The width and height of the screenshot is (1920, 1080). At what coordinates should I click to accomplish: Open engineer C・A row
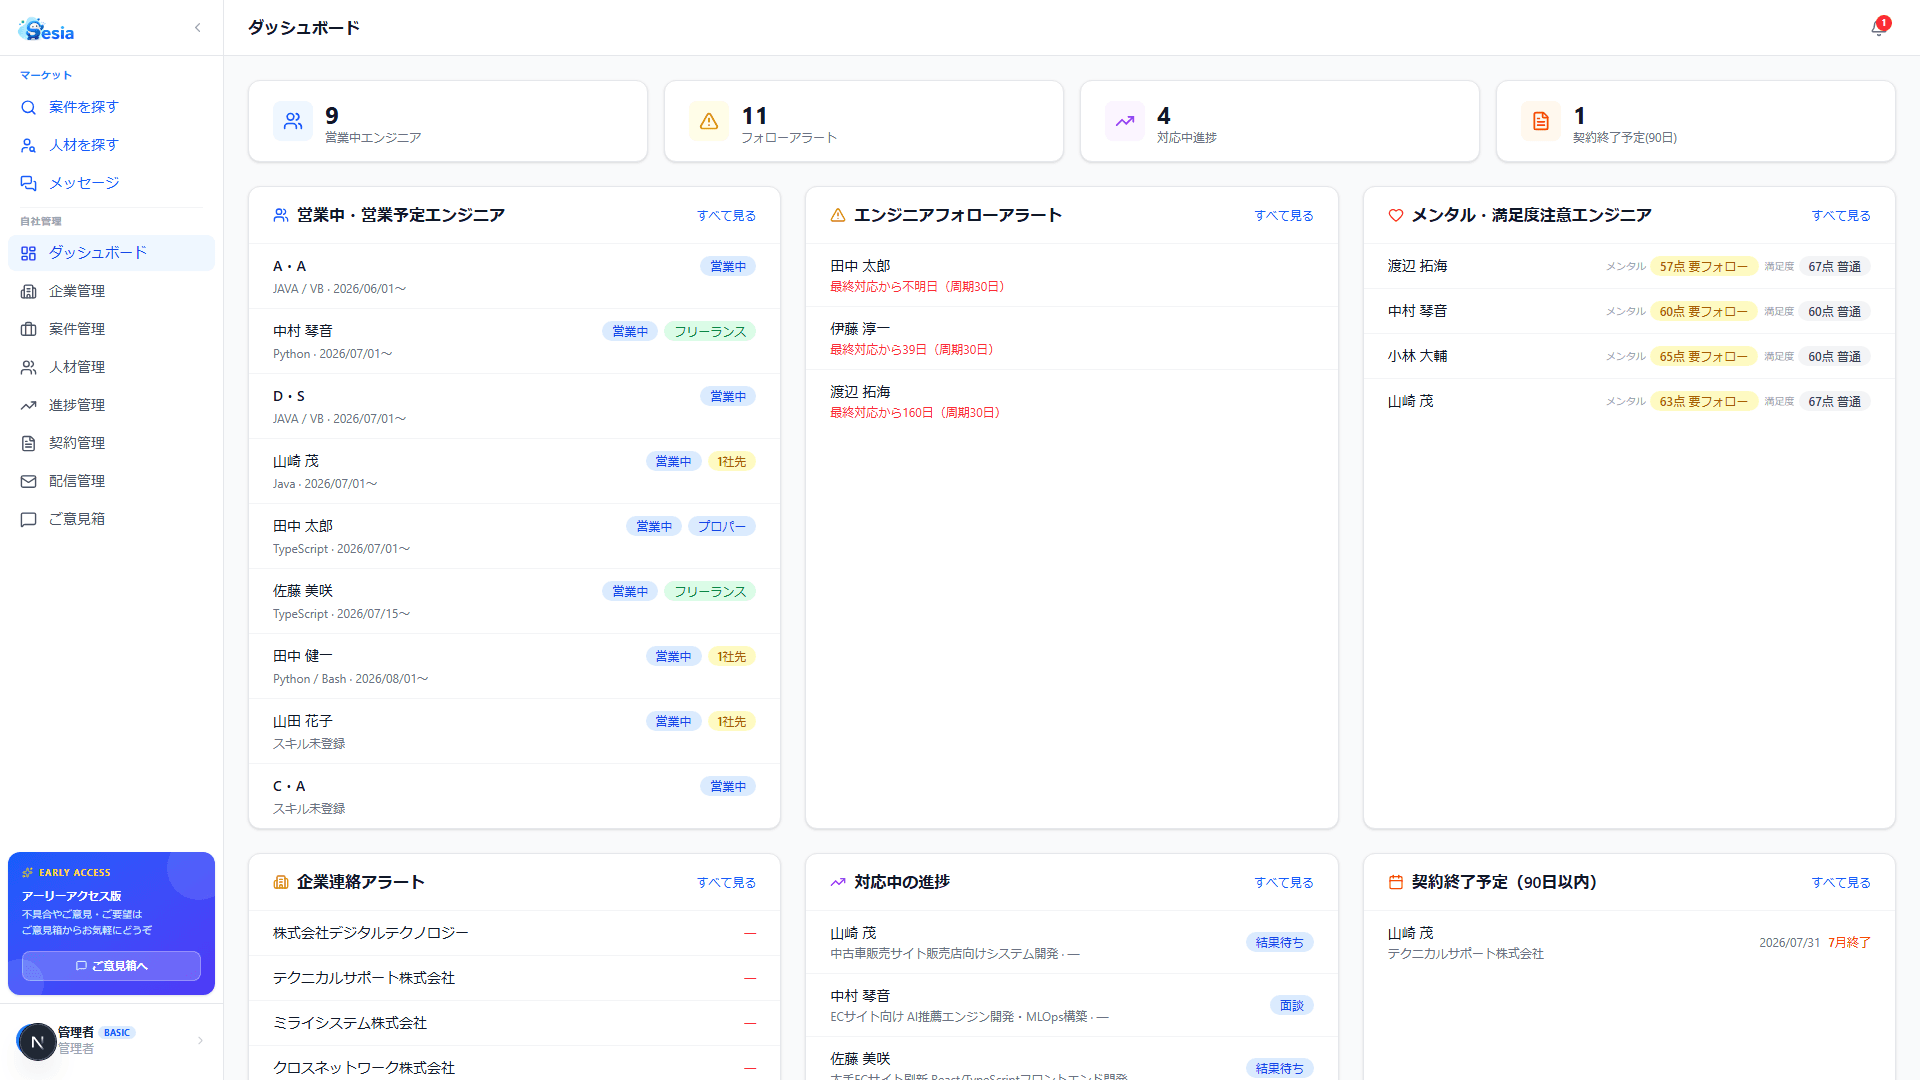(514, 797)
